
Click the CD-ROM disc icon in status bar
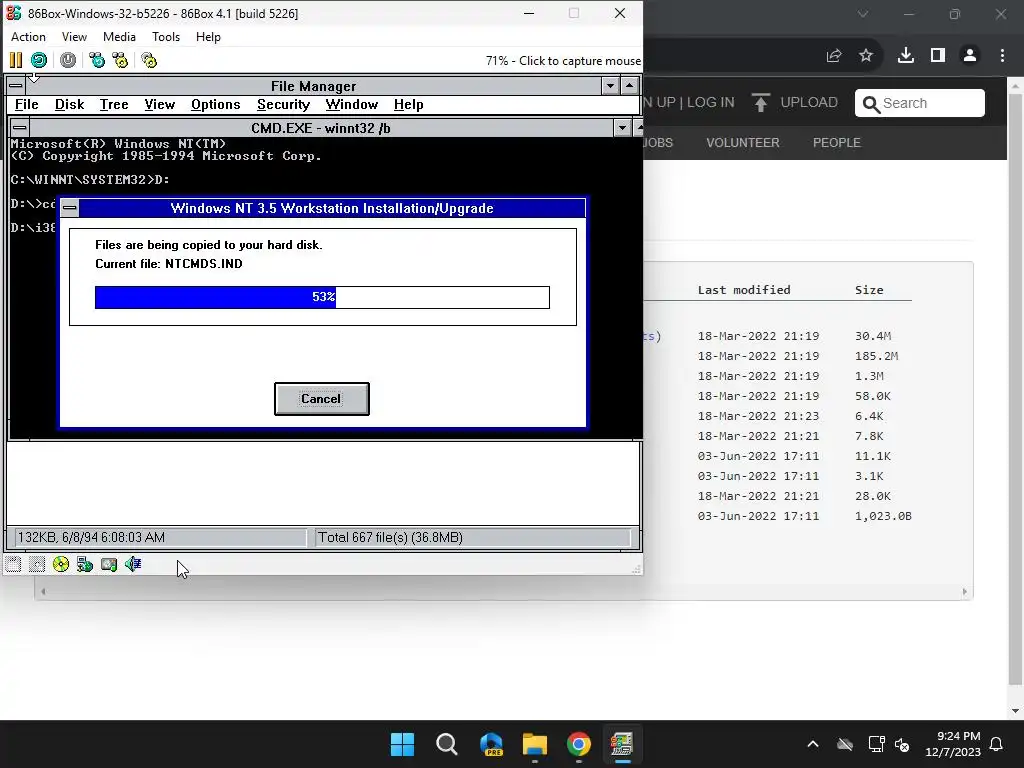click(61, 564)
